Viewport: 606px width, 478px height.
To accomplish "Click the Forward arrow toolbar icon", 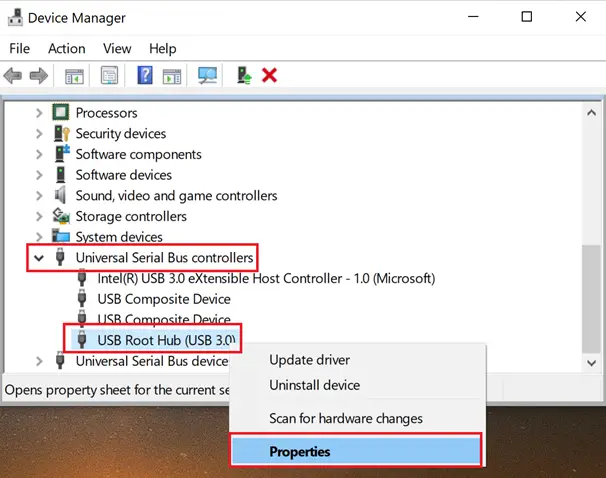I will [x=39, y=76].
